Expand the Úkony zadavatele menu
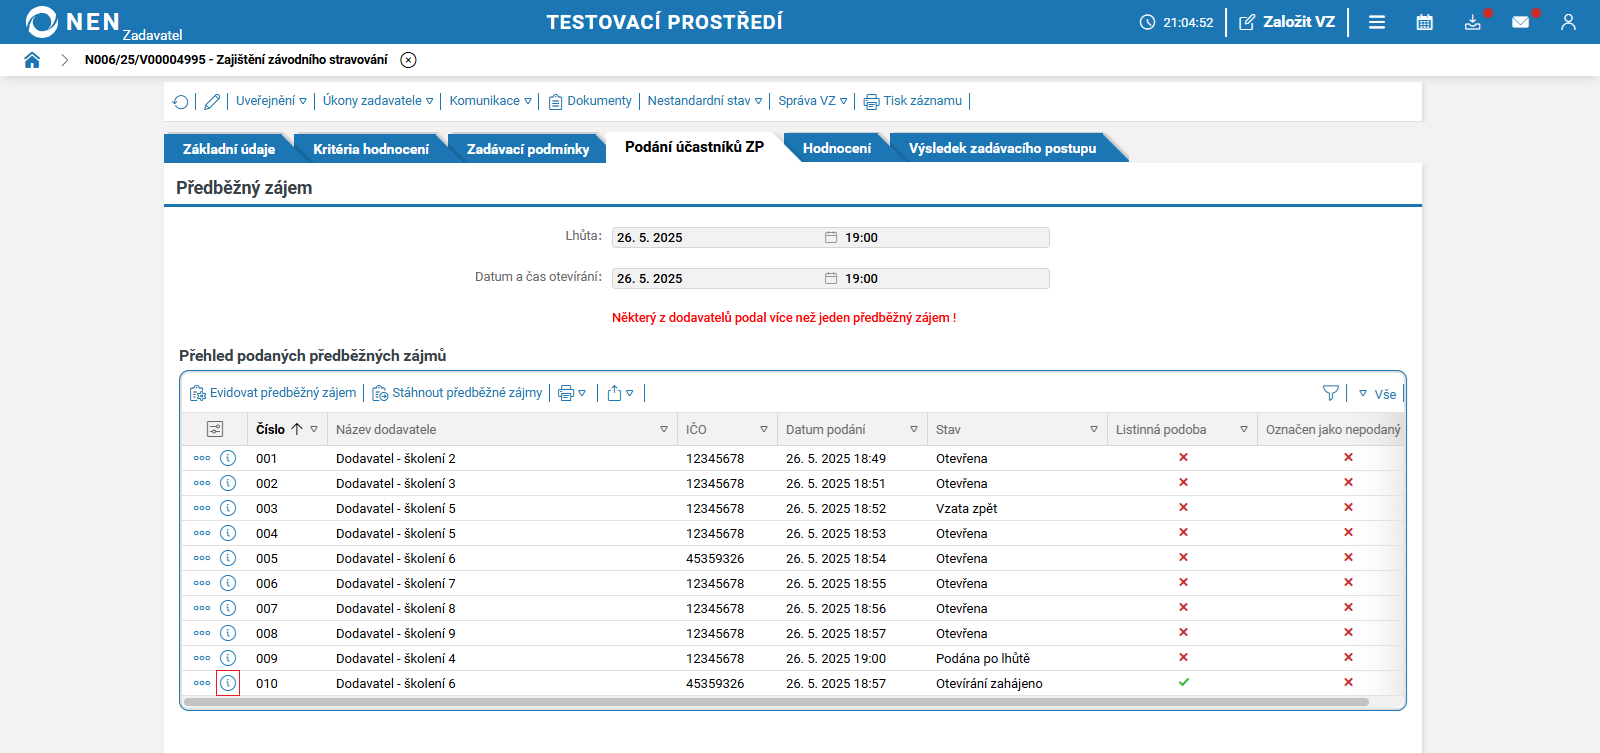Screen dimensions: 1600x753 click(377, 101)
